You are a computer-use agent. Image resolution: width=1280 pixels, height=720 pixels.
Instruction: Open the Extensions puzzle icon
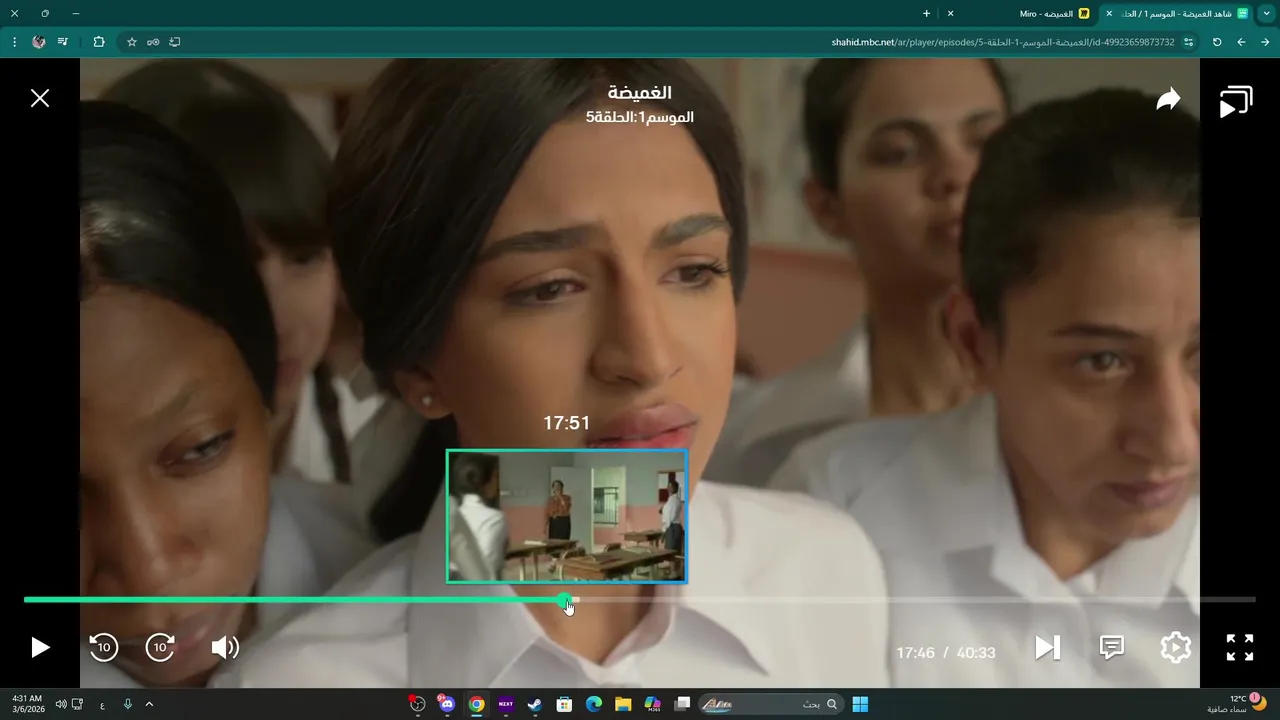pyautogui.click(x=99, y=42)
